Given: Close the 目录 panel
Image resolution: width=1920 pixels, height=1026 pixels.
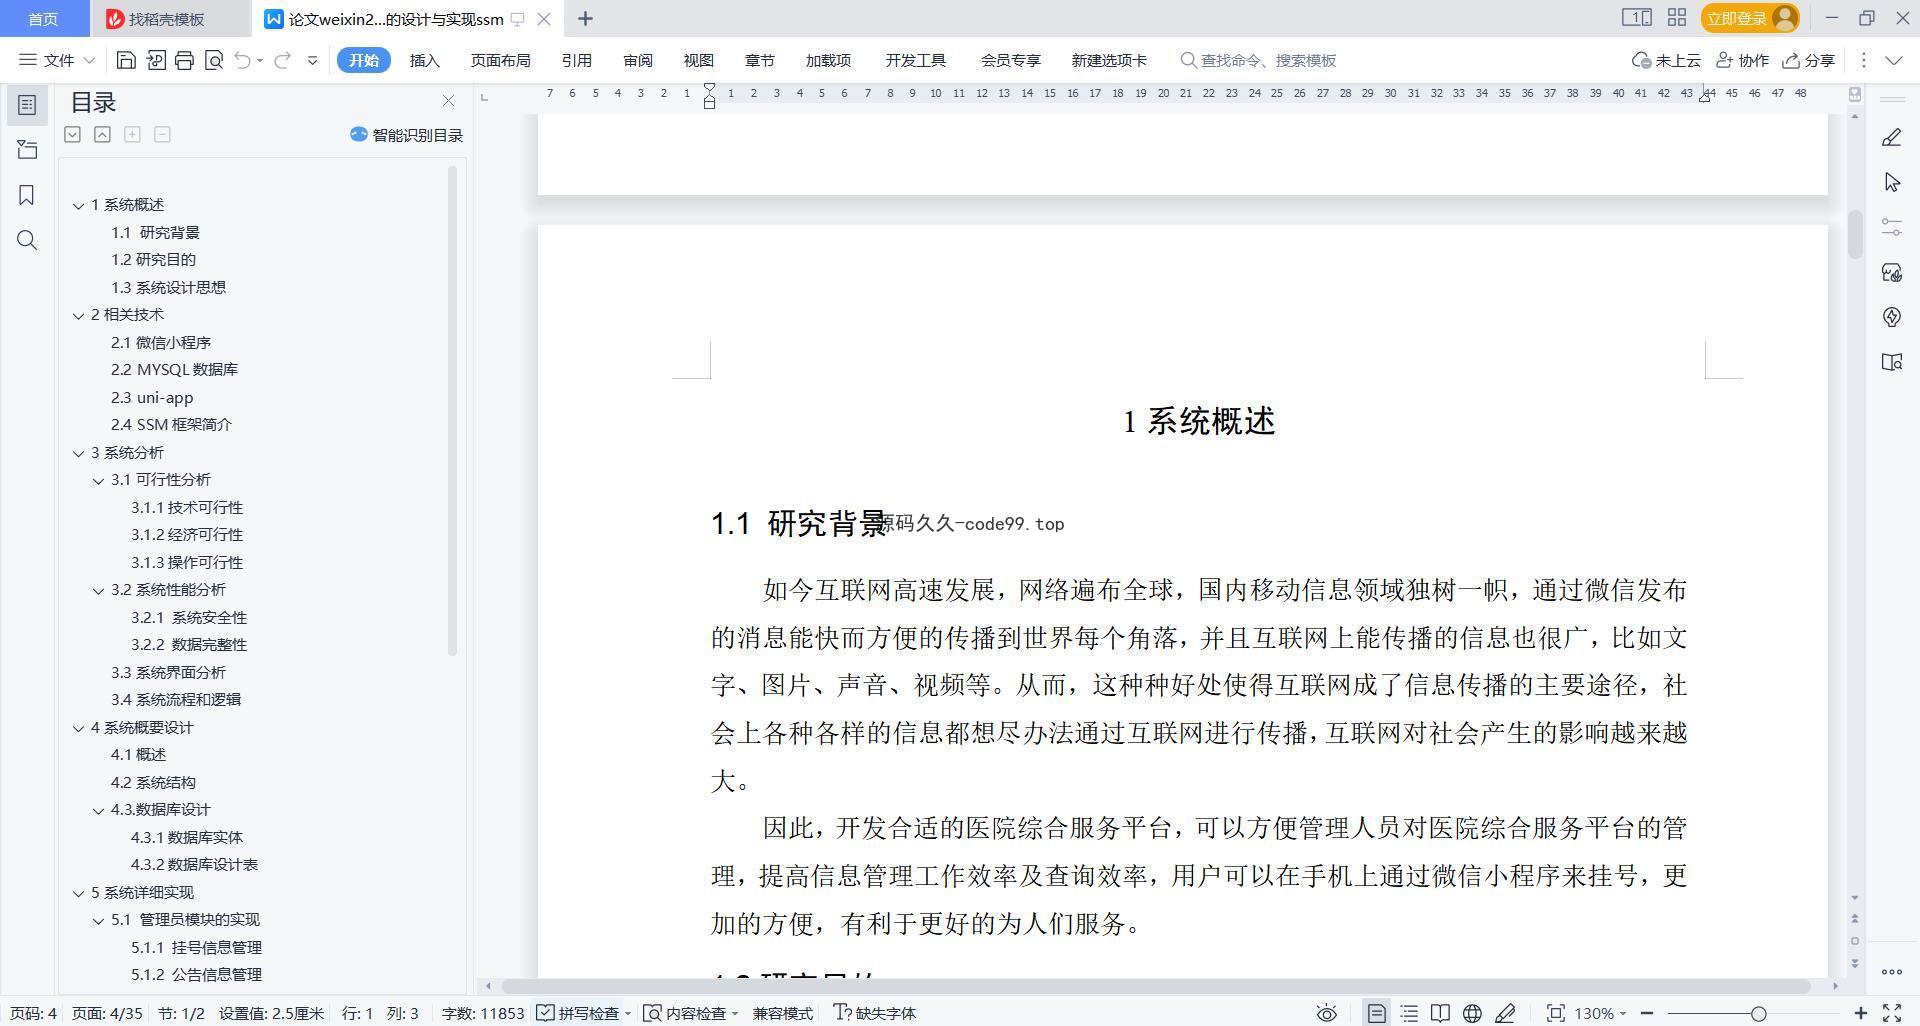Looking at the screenshot, I should click(448, 101).
